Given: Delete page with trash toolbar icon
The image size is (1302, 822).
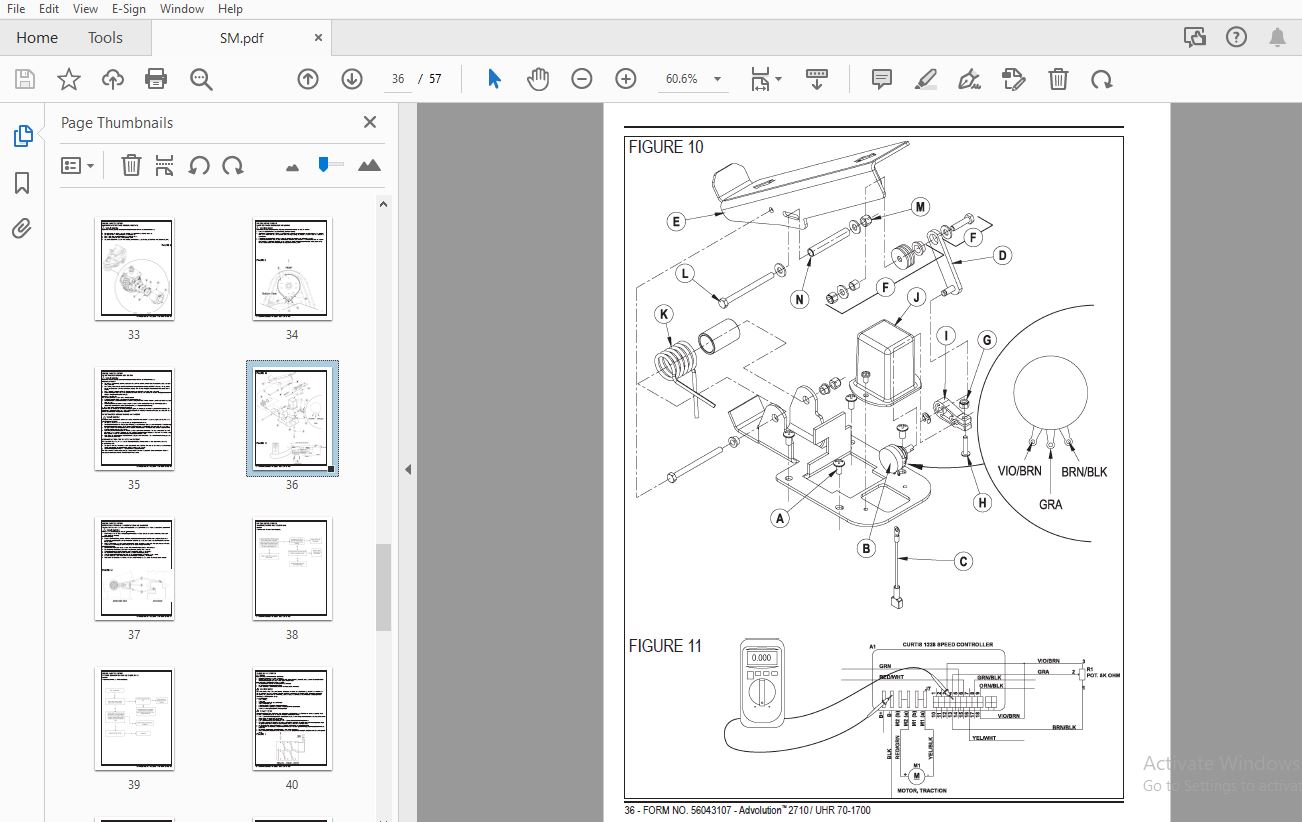Looking at the screenshot, I should [1059, 79].
